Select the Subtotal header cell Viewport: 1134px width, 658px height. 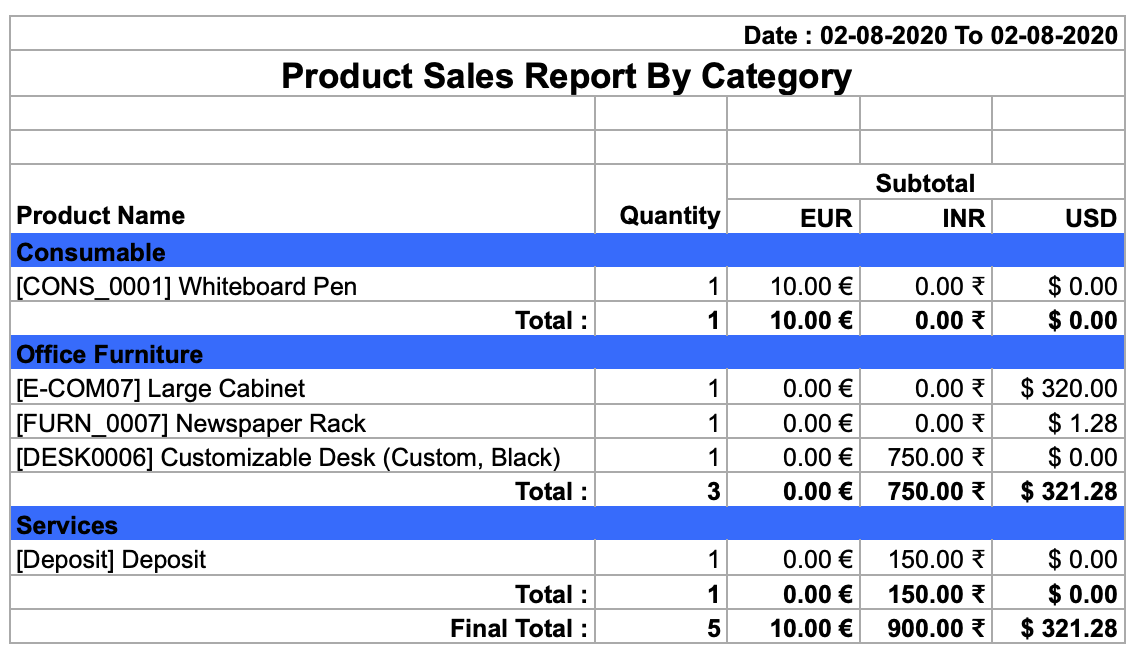tap(926, 182)
